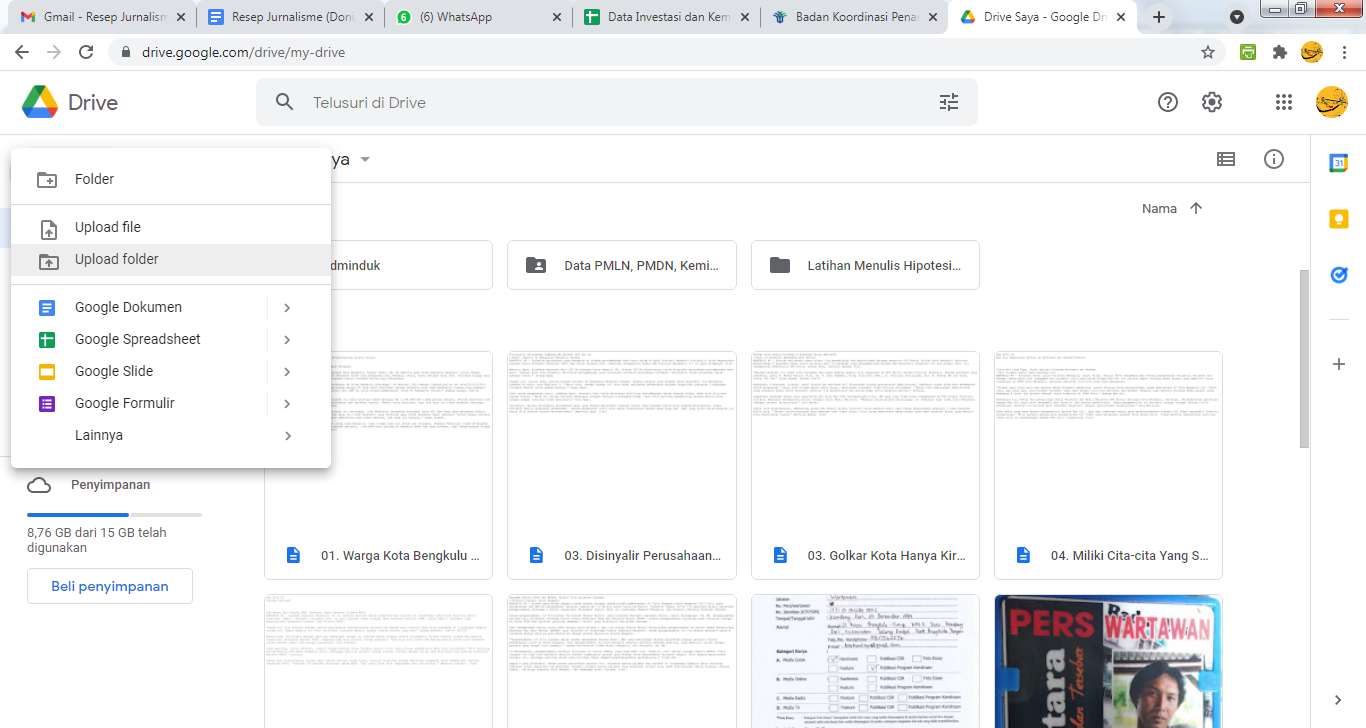Switch to list layout view
The height and width of the screenshot is (728, 1366).
[x=1225, y=159]
